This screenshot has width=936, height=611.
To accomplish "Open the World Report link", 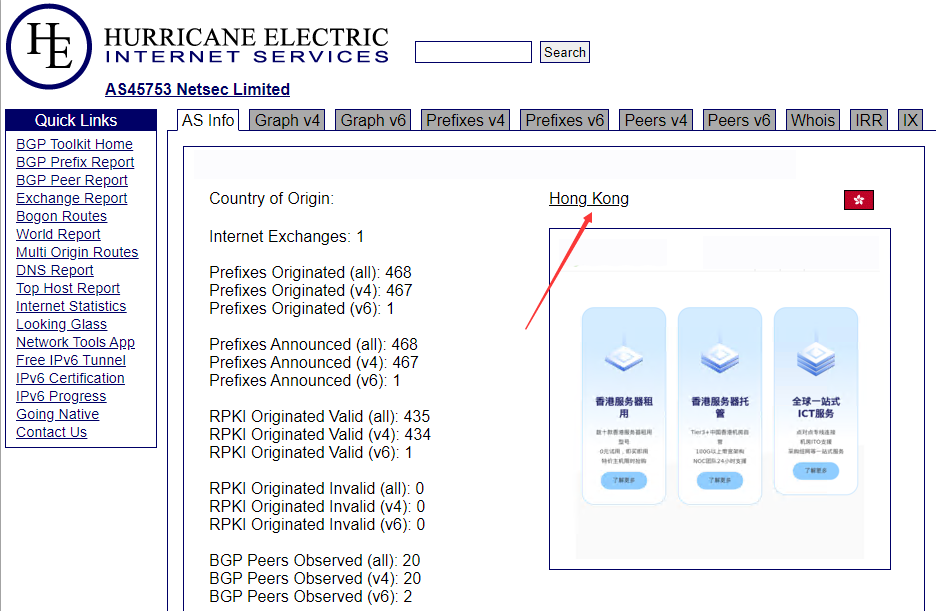I will click(x=58, y=234).
